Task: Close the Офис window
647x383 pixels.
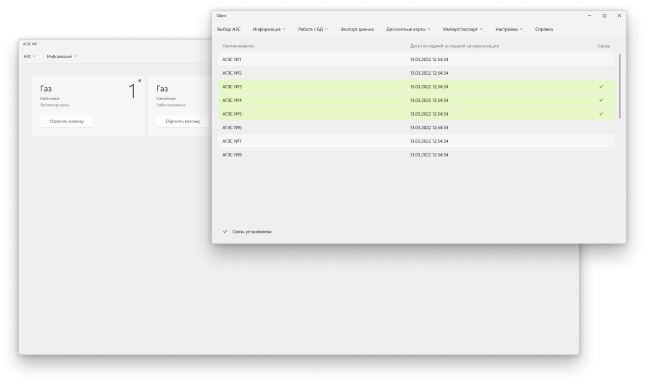Action: tap(619, 16)
